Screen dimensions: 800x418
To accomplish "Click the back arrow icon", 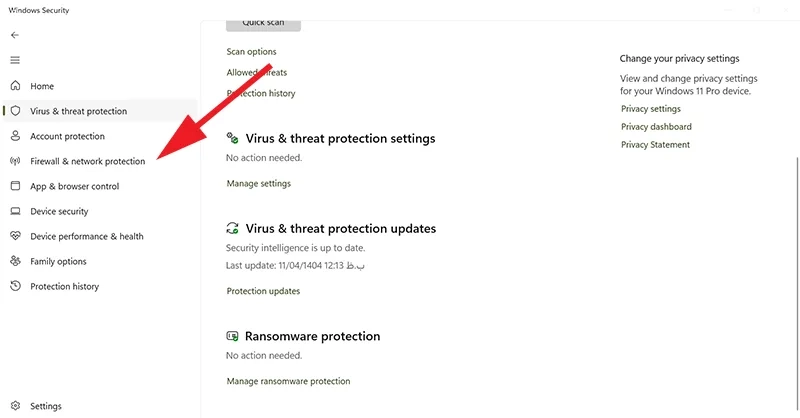I will 15,35.
